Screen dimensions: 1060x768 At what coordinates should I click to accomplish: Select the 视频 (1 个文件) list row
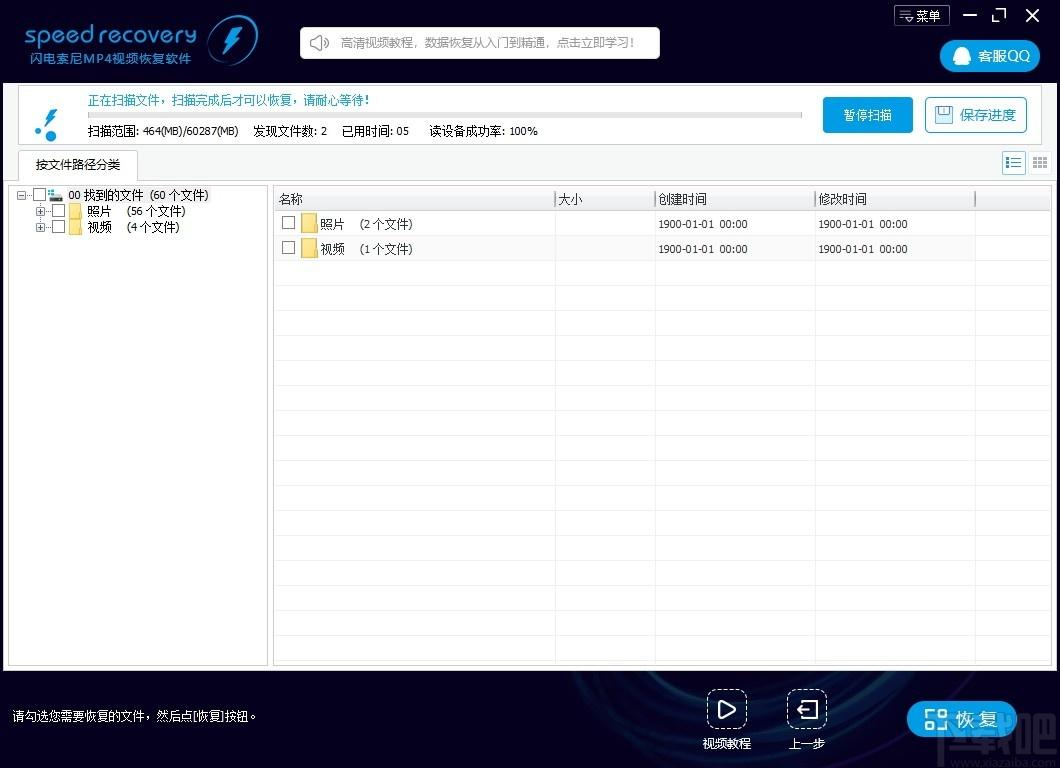661,248
